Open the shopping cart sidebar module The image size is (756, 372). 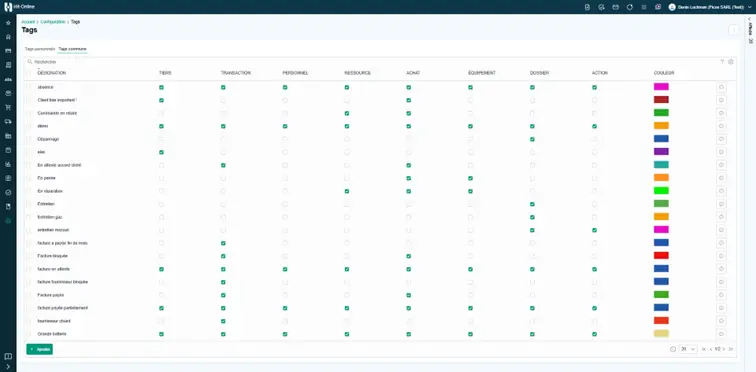8,107
